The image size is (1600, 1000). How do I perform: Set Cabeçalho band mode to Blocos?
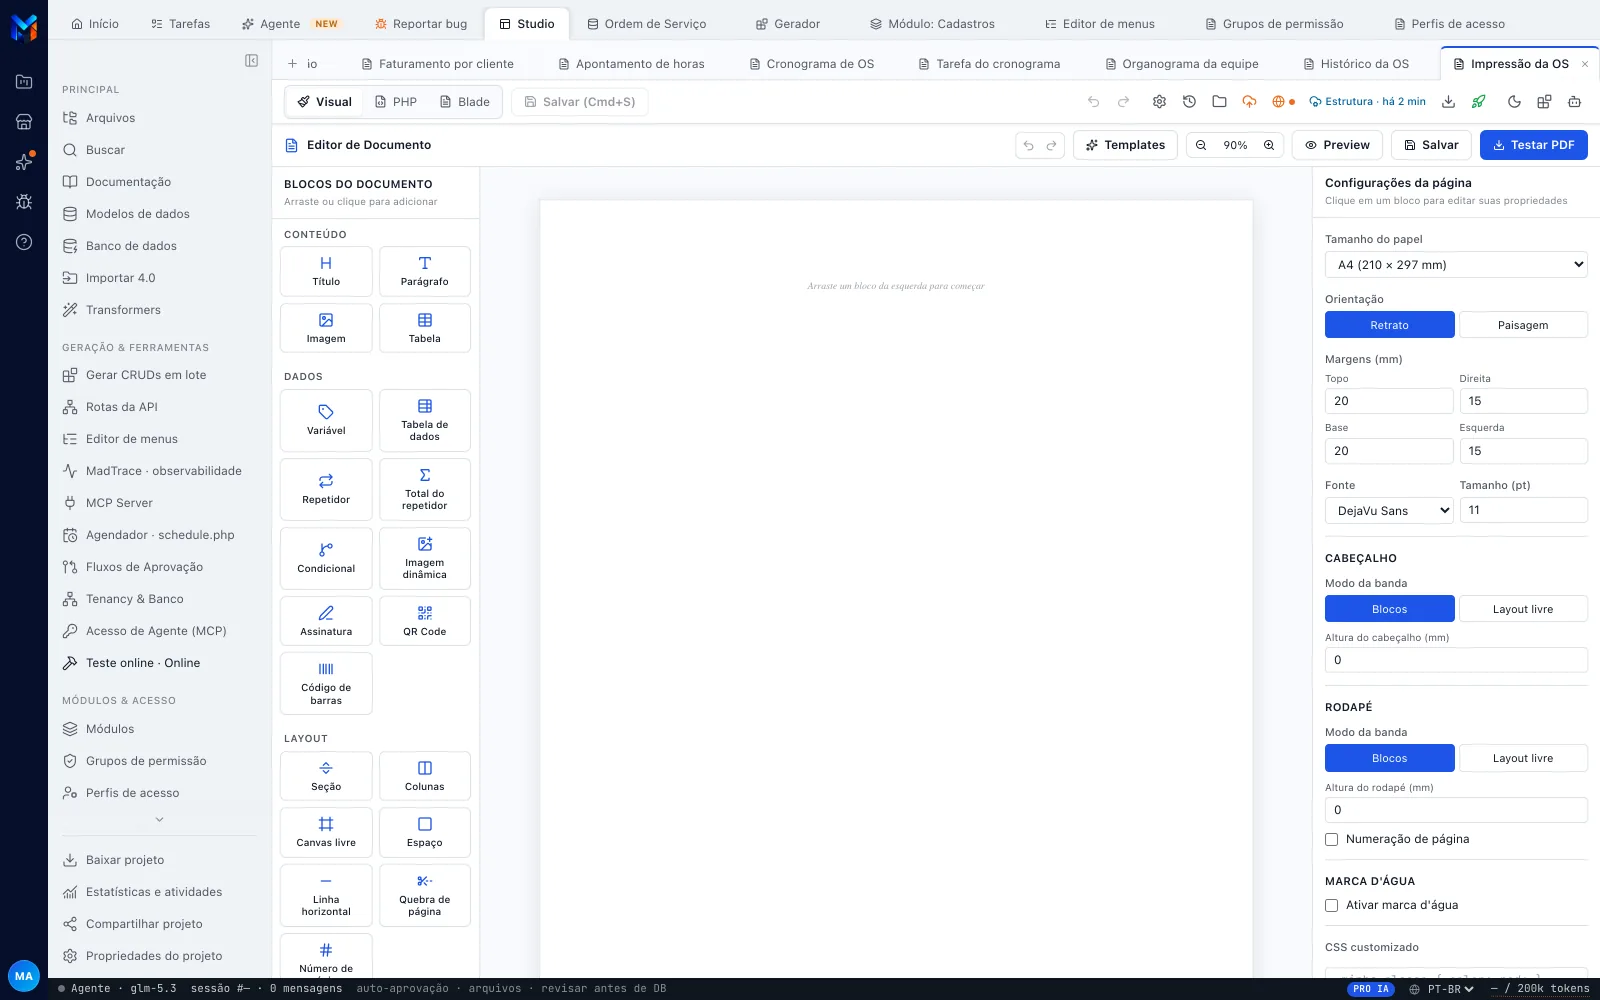tap(1389, 609)
